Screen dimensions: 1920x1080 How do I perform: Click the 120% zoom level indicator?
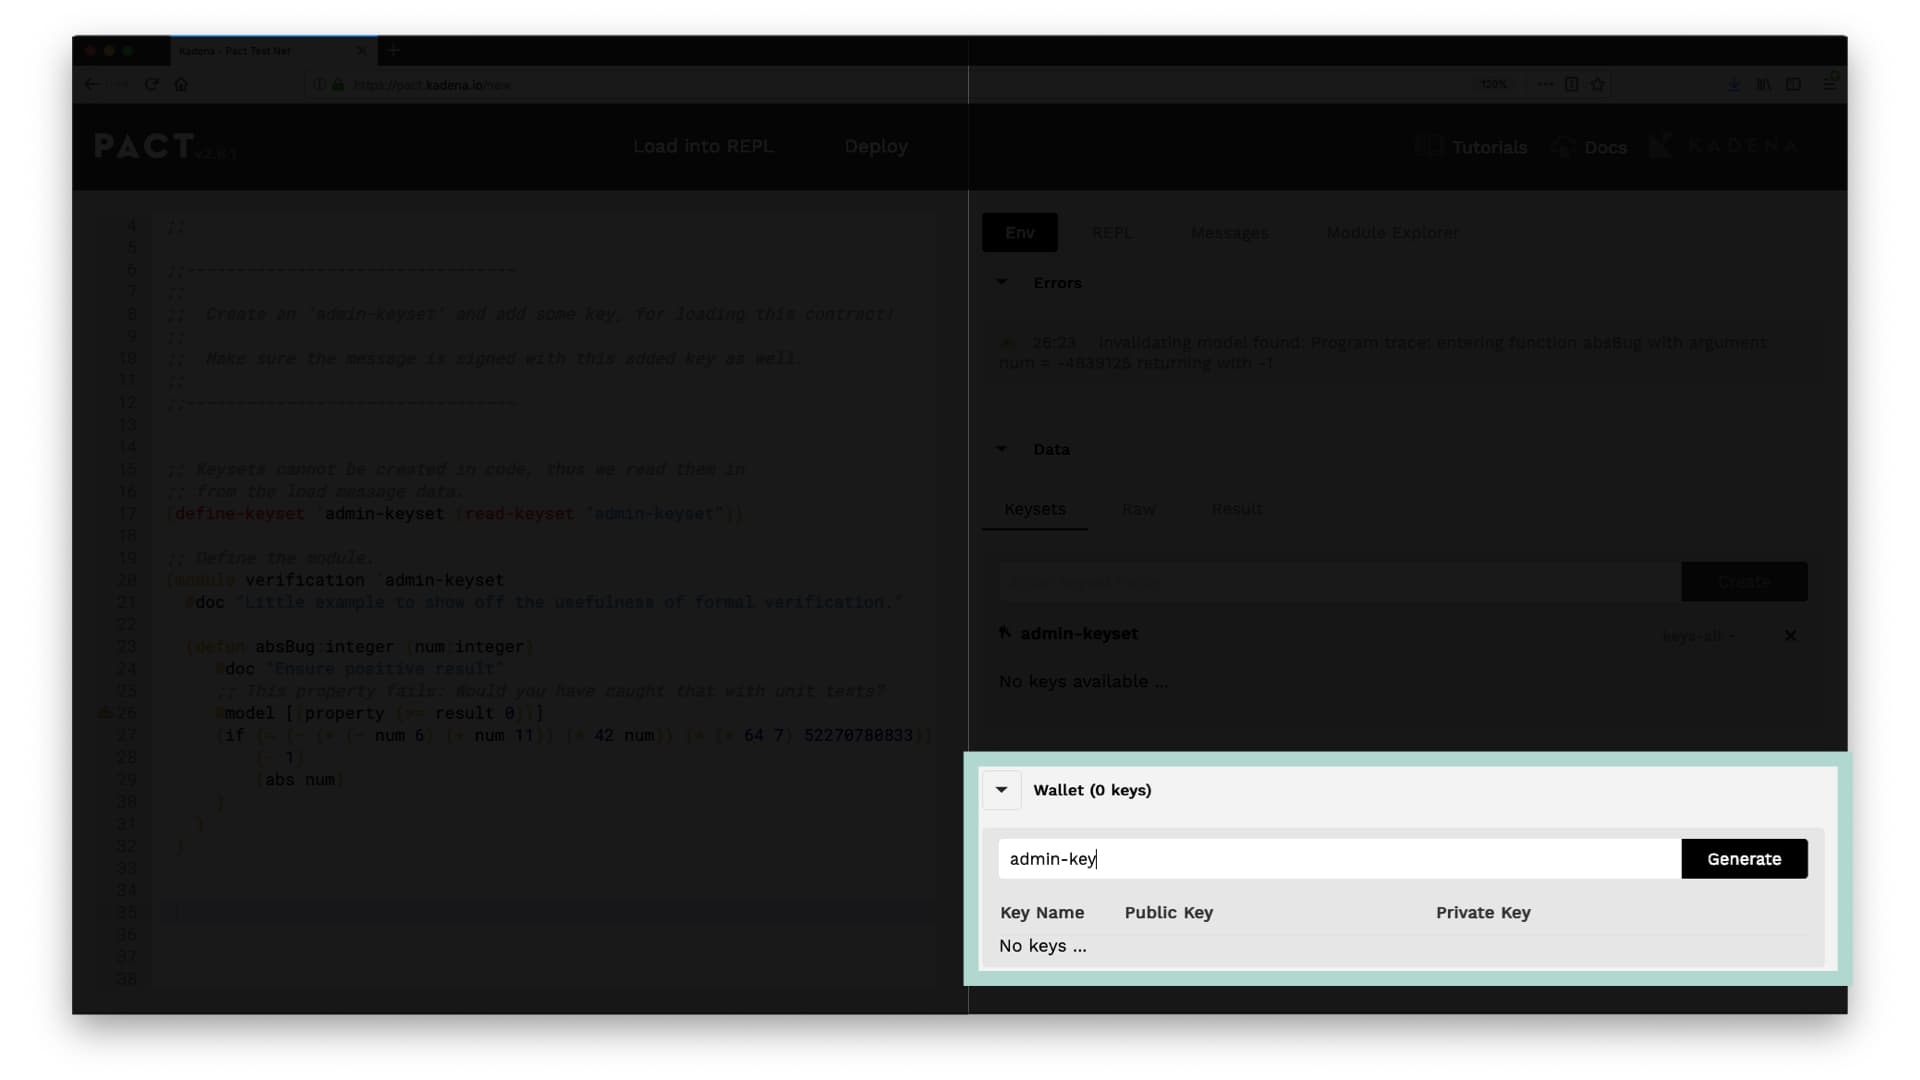[1494, 85]
